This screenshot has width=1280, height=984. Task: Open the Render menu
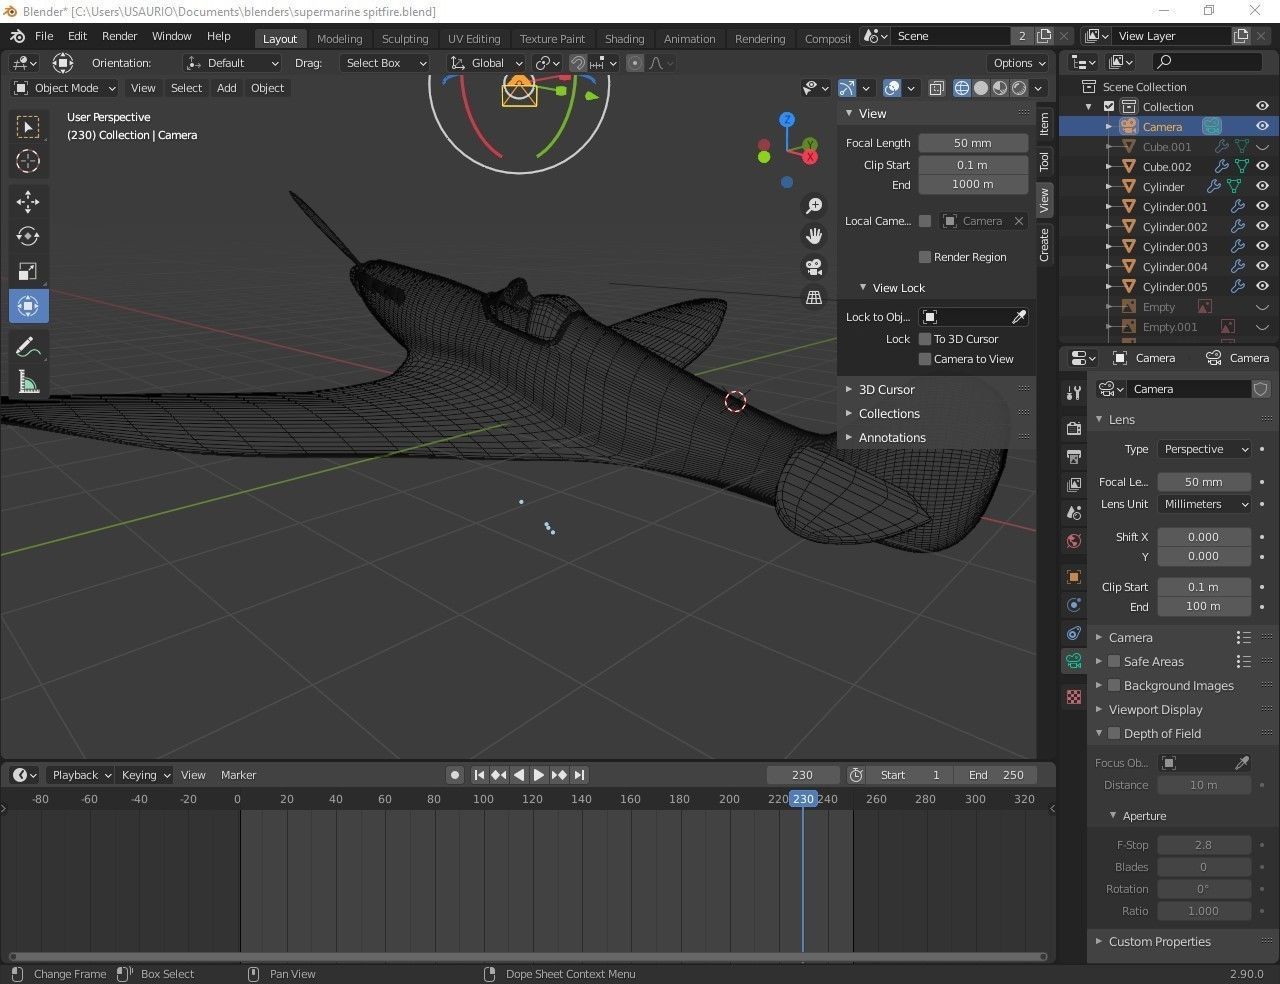[119, 36]
